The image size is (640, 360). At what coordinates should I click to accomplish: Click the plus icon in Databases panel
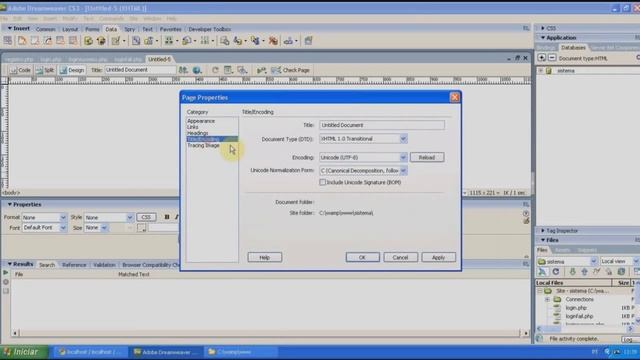click(x=541, y=58)
